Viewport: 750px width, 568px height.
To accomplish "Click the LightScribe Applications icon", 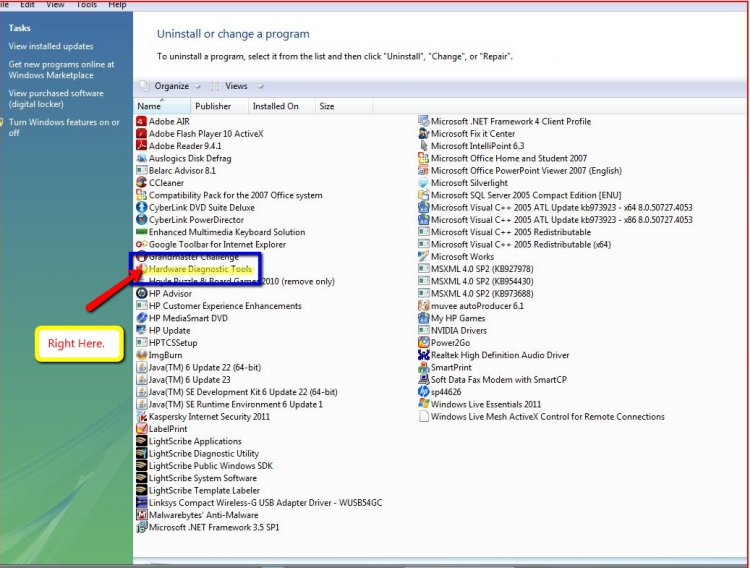I will (x=141, y=441).
